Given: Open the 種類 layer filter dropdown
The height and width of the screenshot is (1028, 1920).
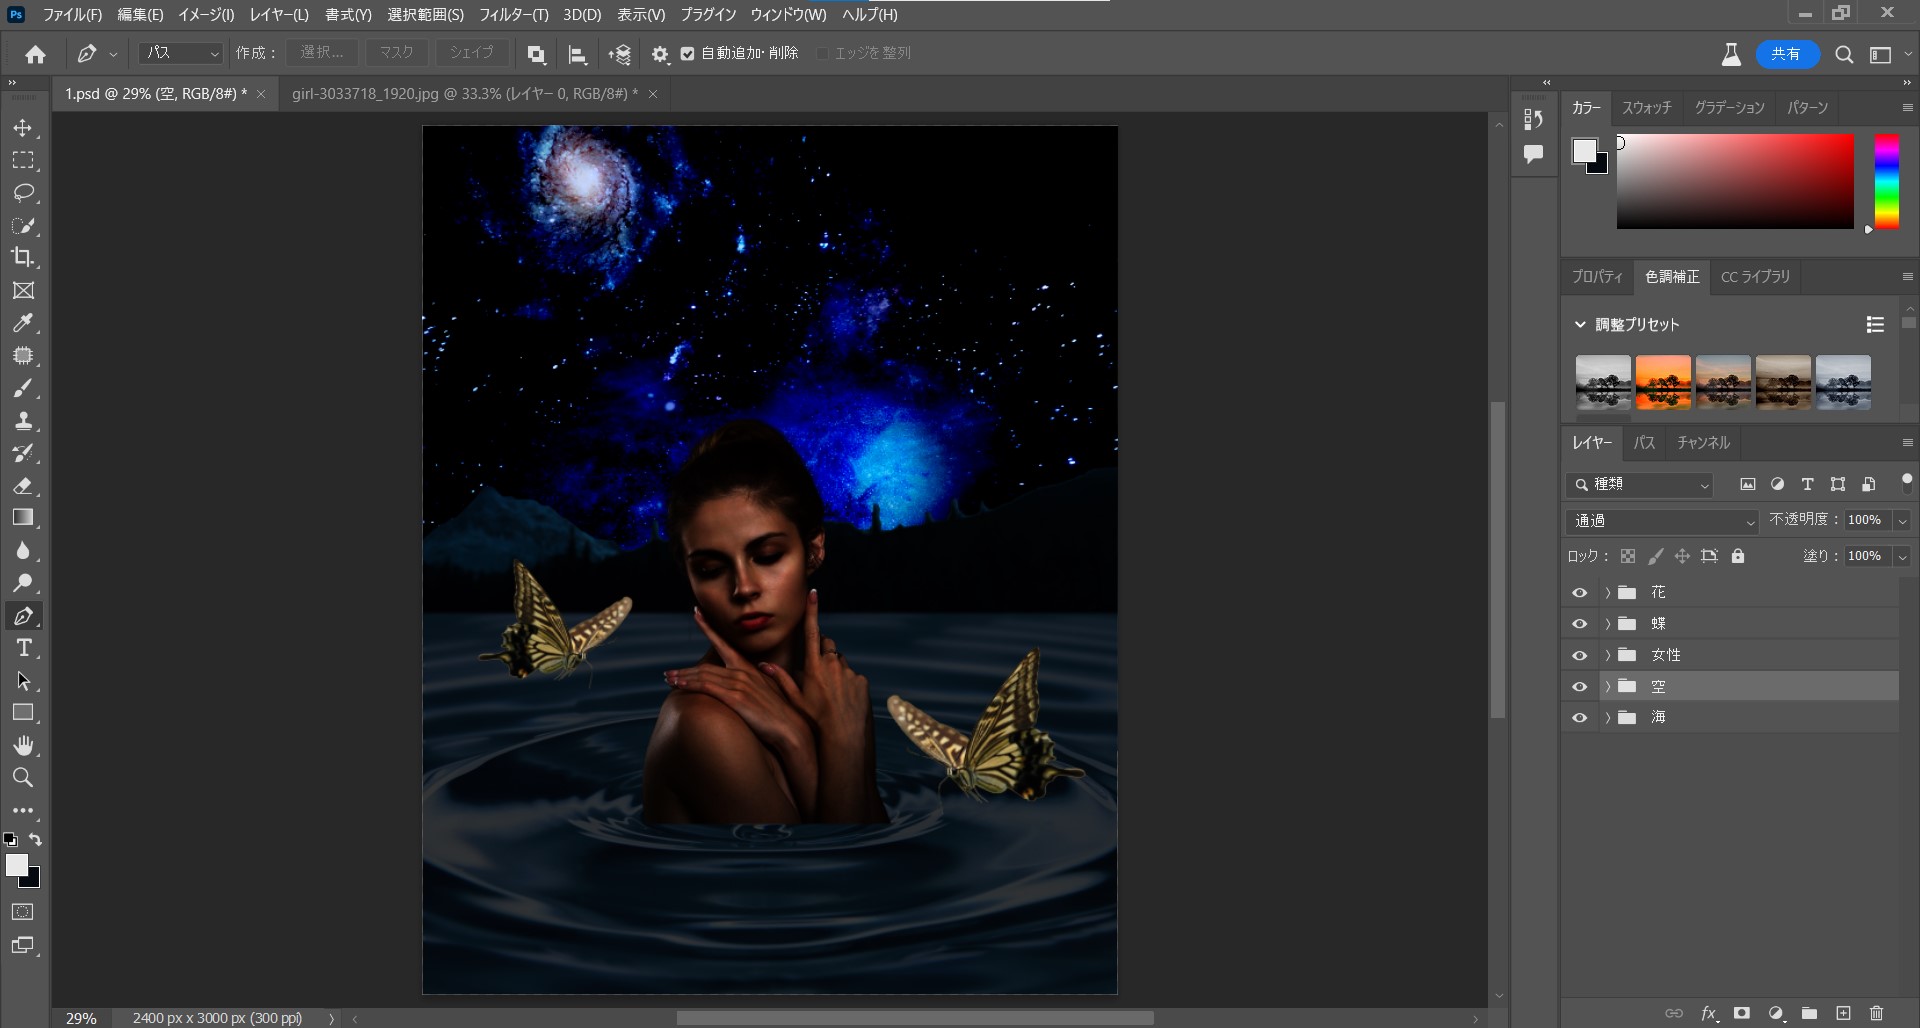Looking at the screenshot, I should (1640, 485).
